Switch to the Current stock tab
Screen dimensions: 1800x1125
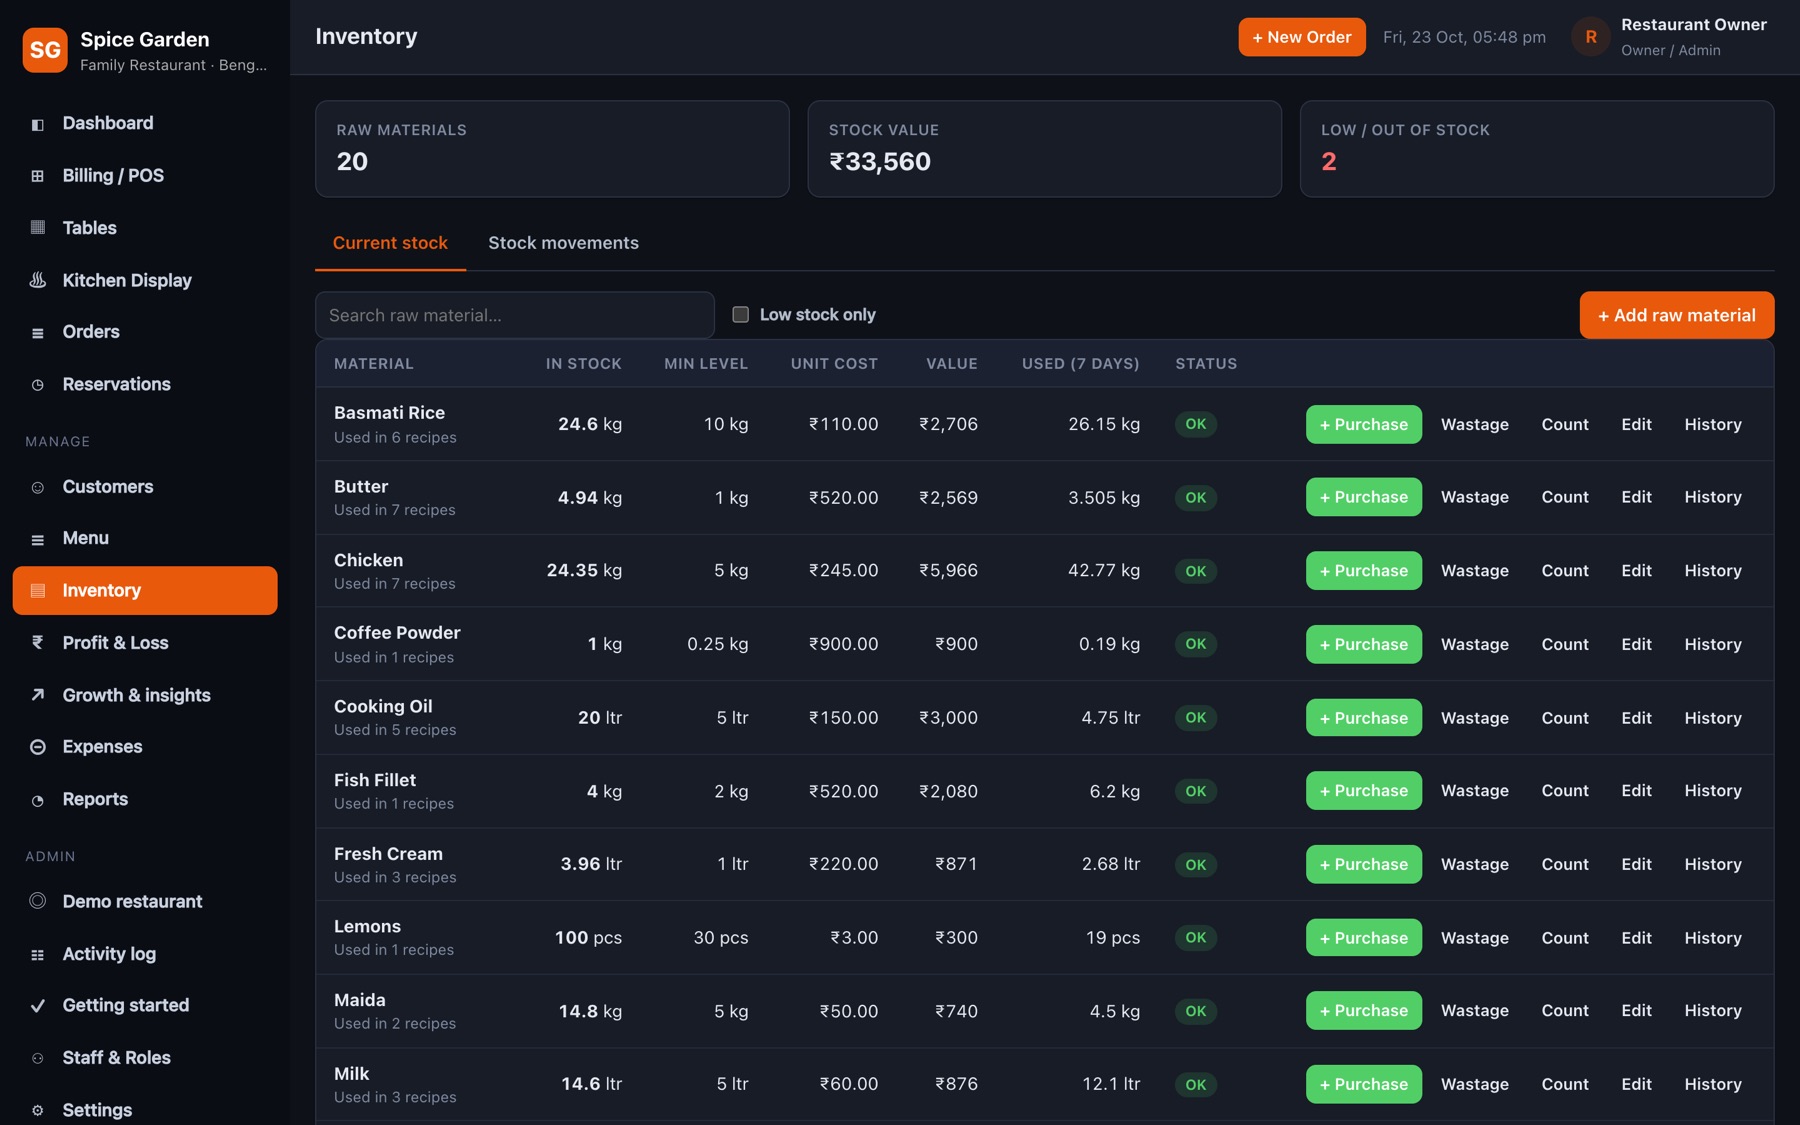[390, 243]
